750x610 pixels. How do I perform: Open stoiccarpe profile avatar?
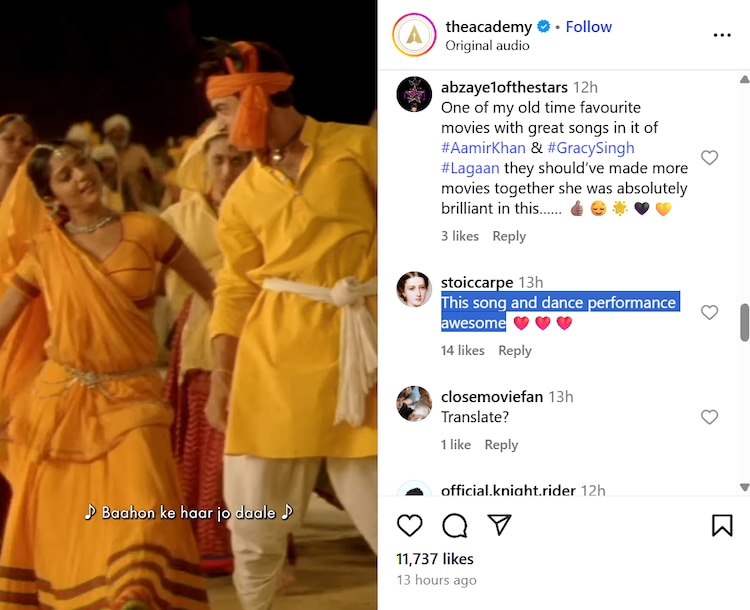[x=414, y=289]
